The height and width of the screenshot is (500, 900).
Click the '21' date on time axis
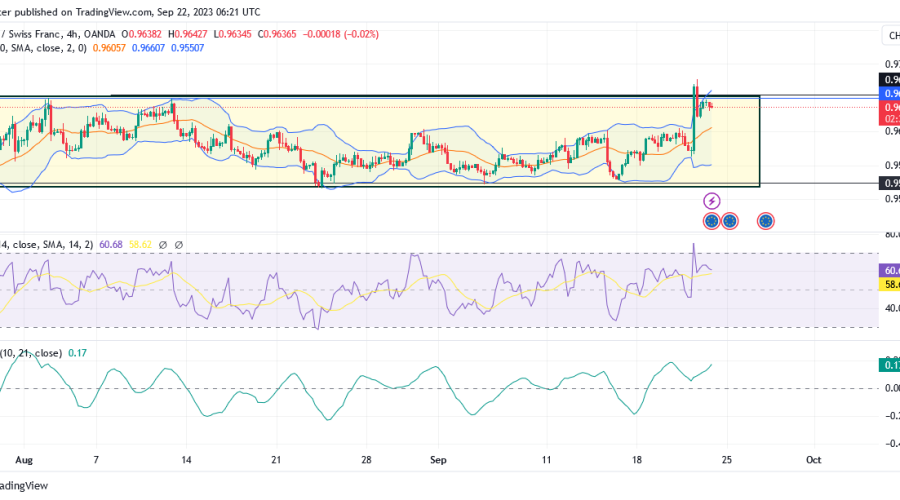click(x=276, y=460)
